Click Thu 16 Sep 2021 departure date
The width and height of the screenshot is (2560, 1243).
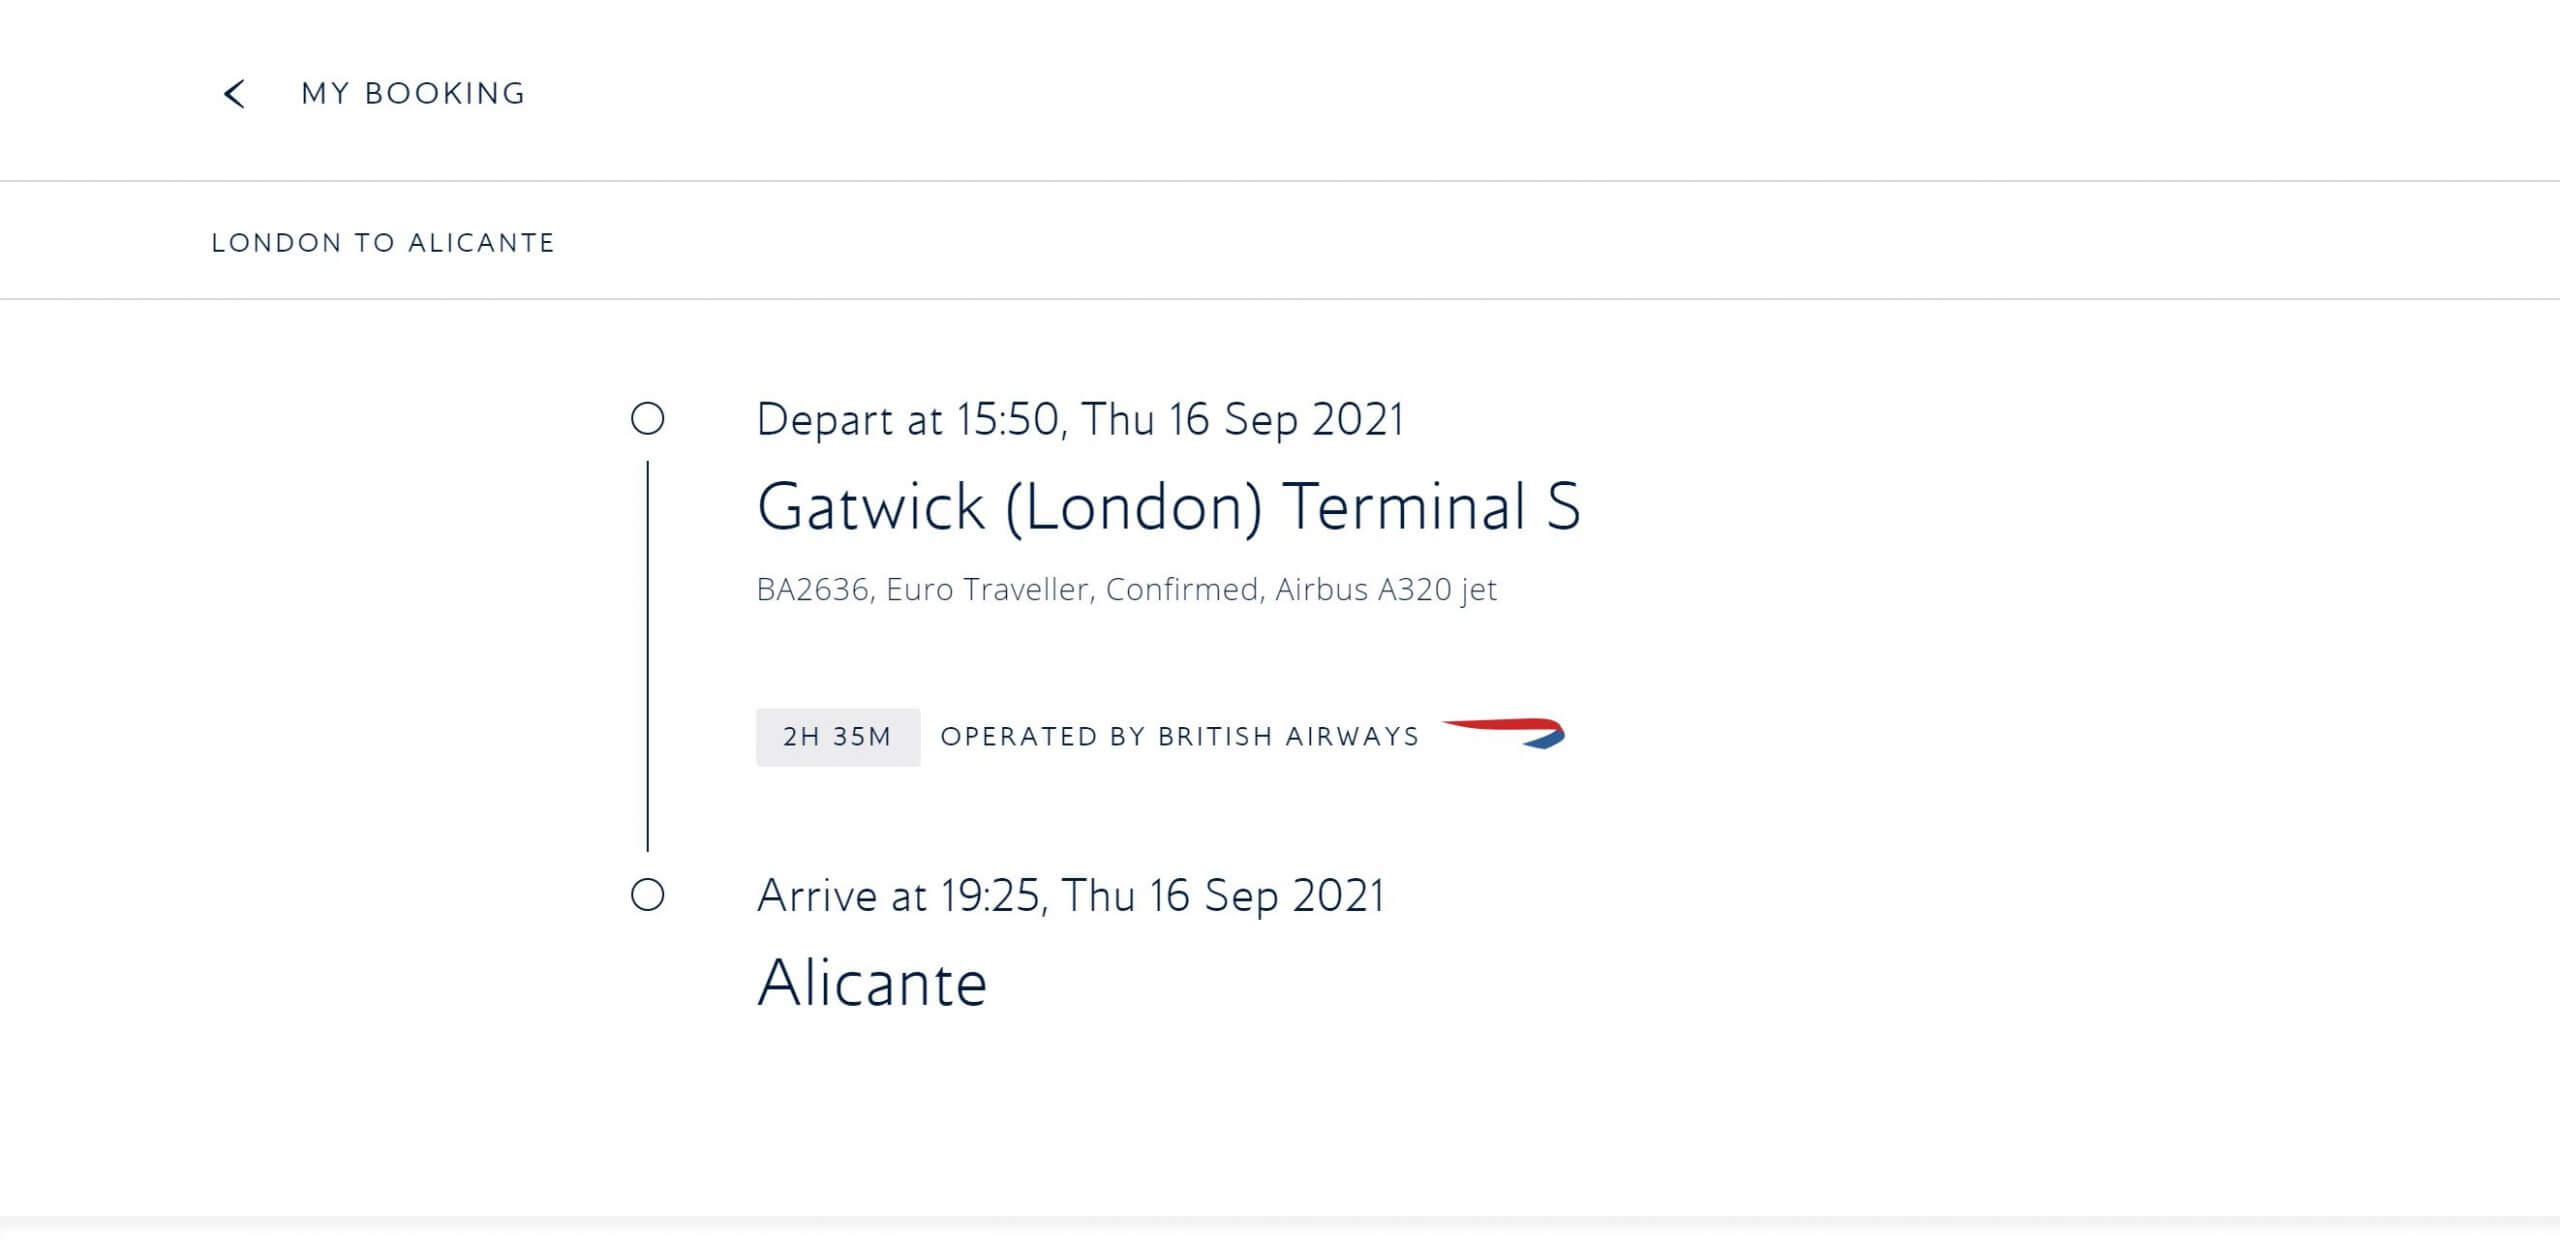tap(1243, 419)
